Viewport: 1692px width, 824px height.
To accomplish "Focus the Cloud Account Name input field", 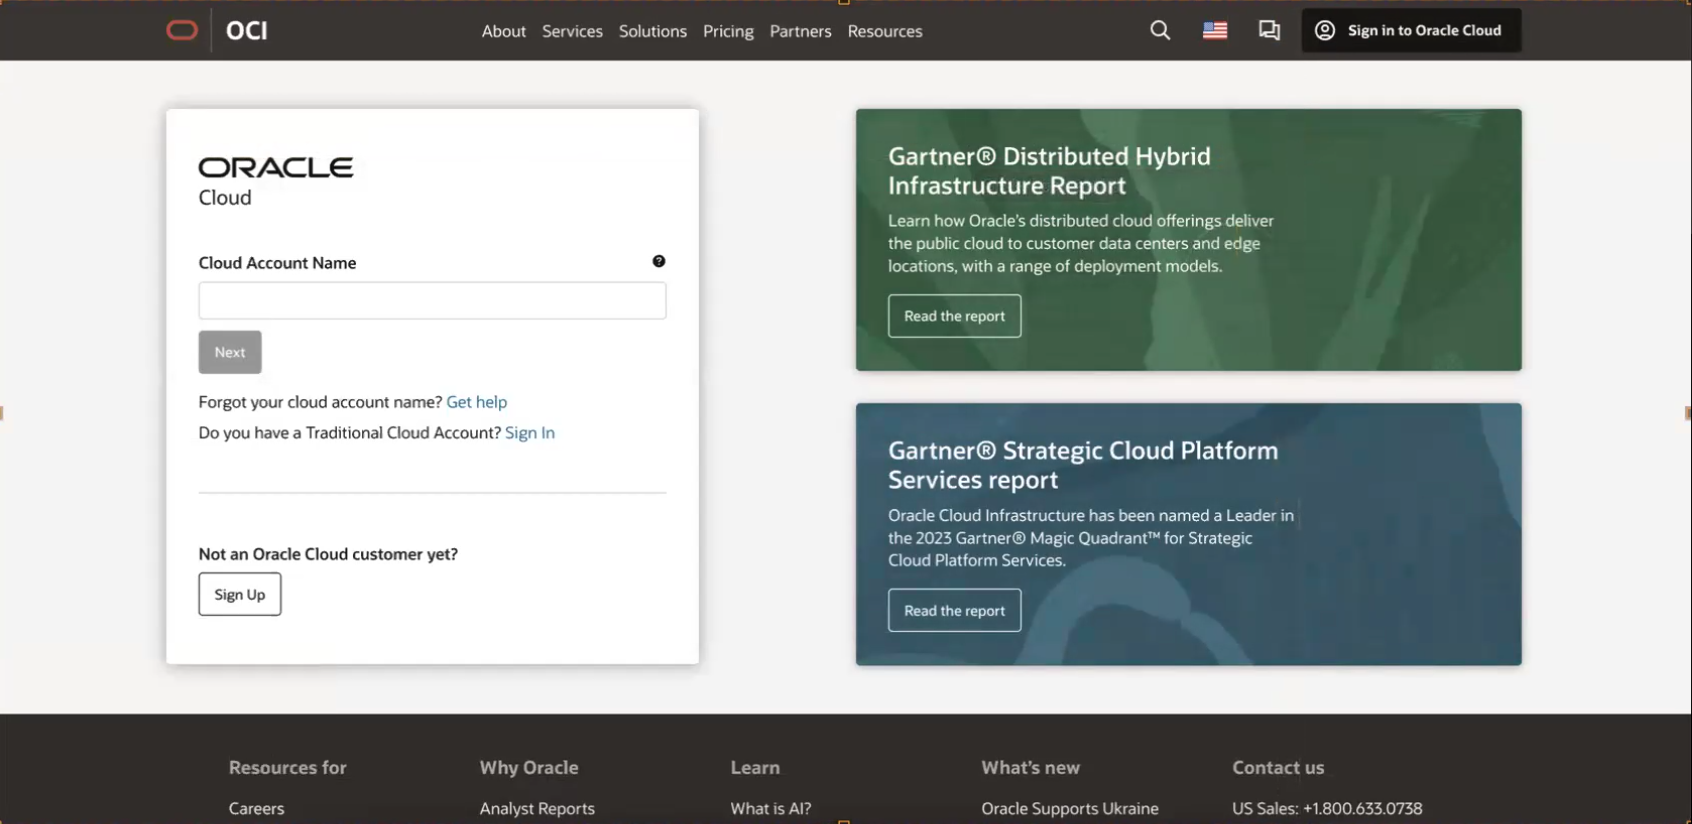I will (432, 300).
